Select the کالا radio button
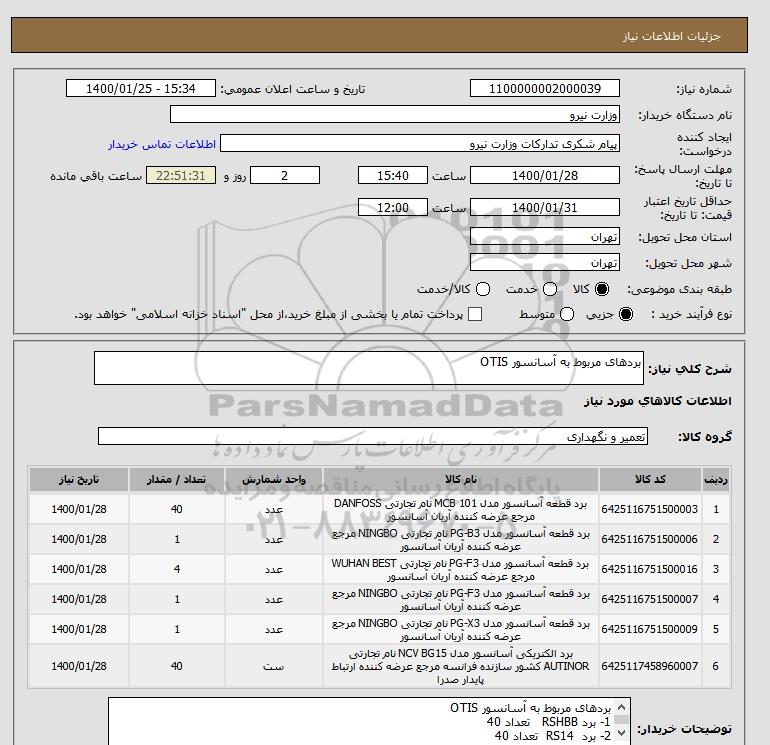Image resolution: width=770 pixels, height=745 pixels. tap(602, 289)
